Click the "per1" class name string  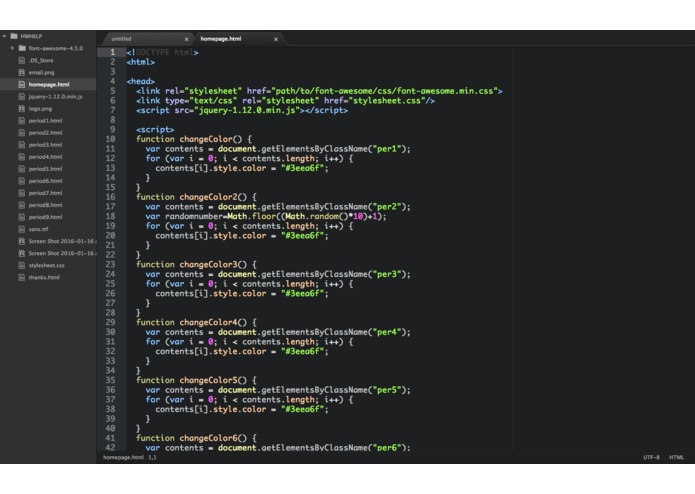(389, 149)
